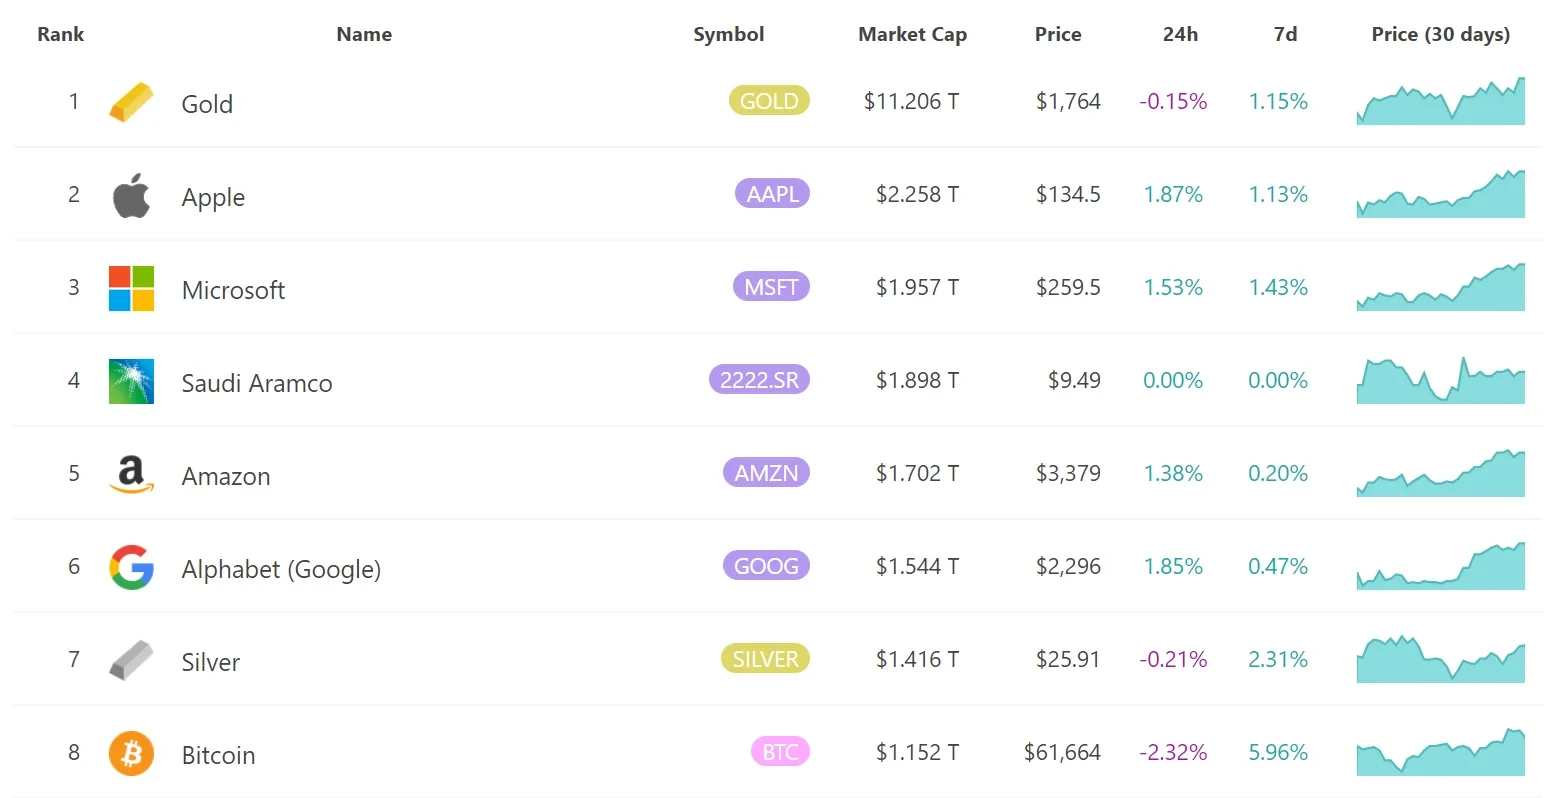
Task: Click the AAPL symbol badge
Action: tap(772, 194)
